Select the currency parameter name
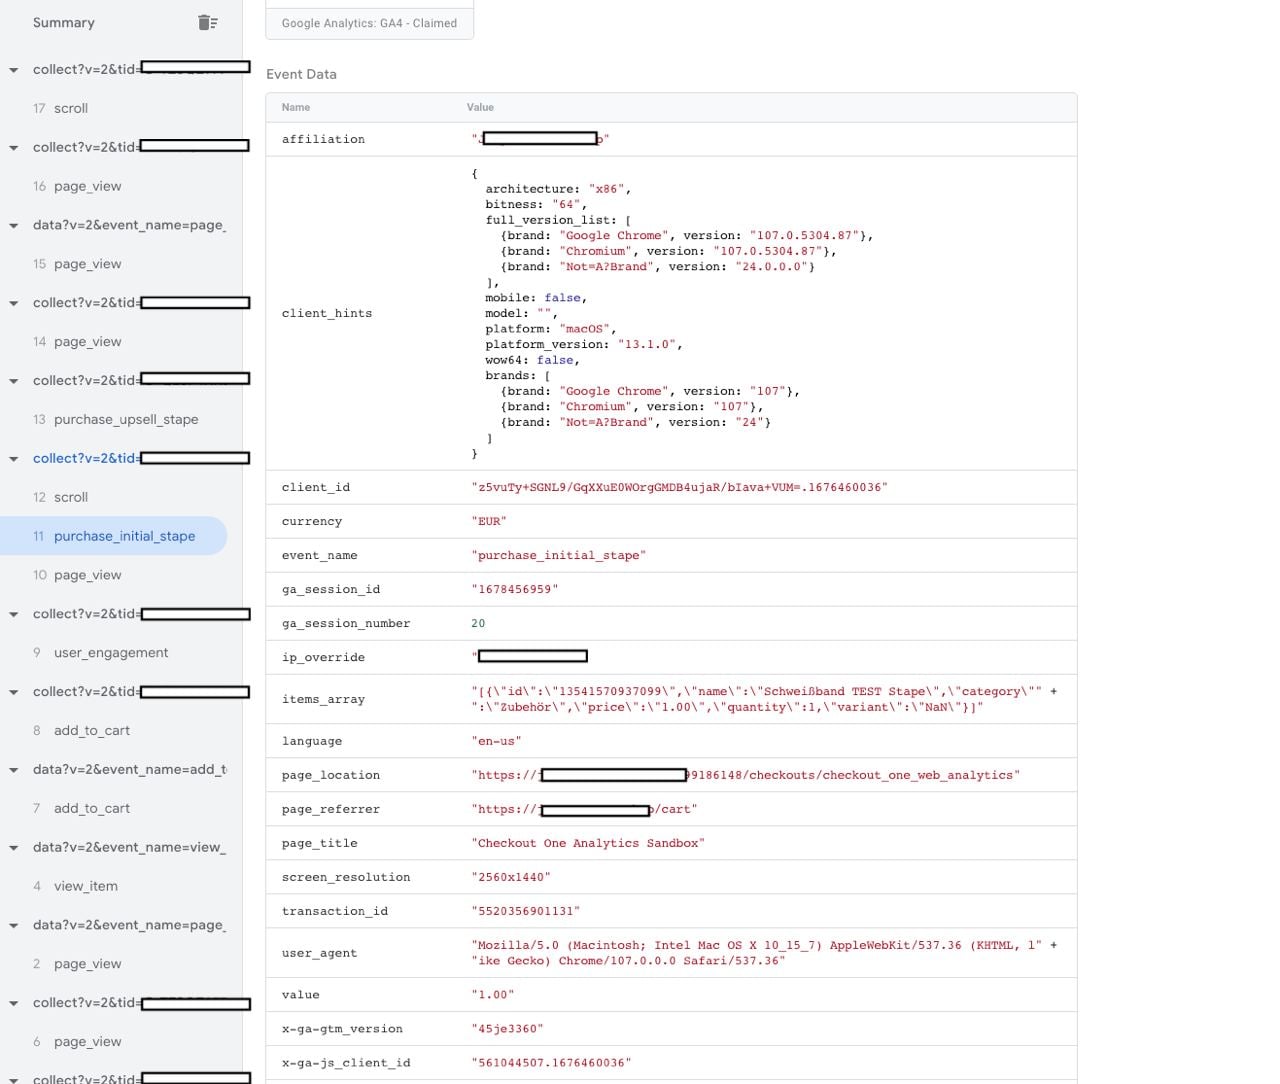Viewport: 1280px width, 1084px height. 312,521
